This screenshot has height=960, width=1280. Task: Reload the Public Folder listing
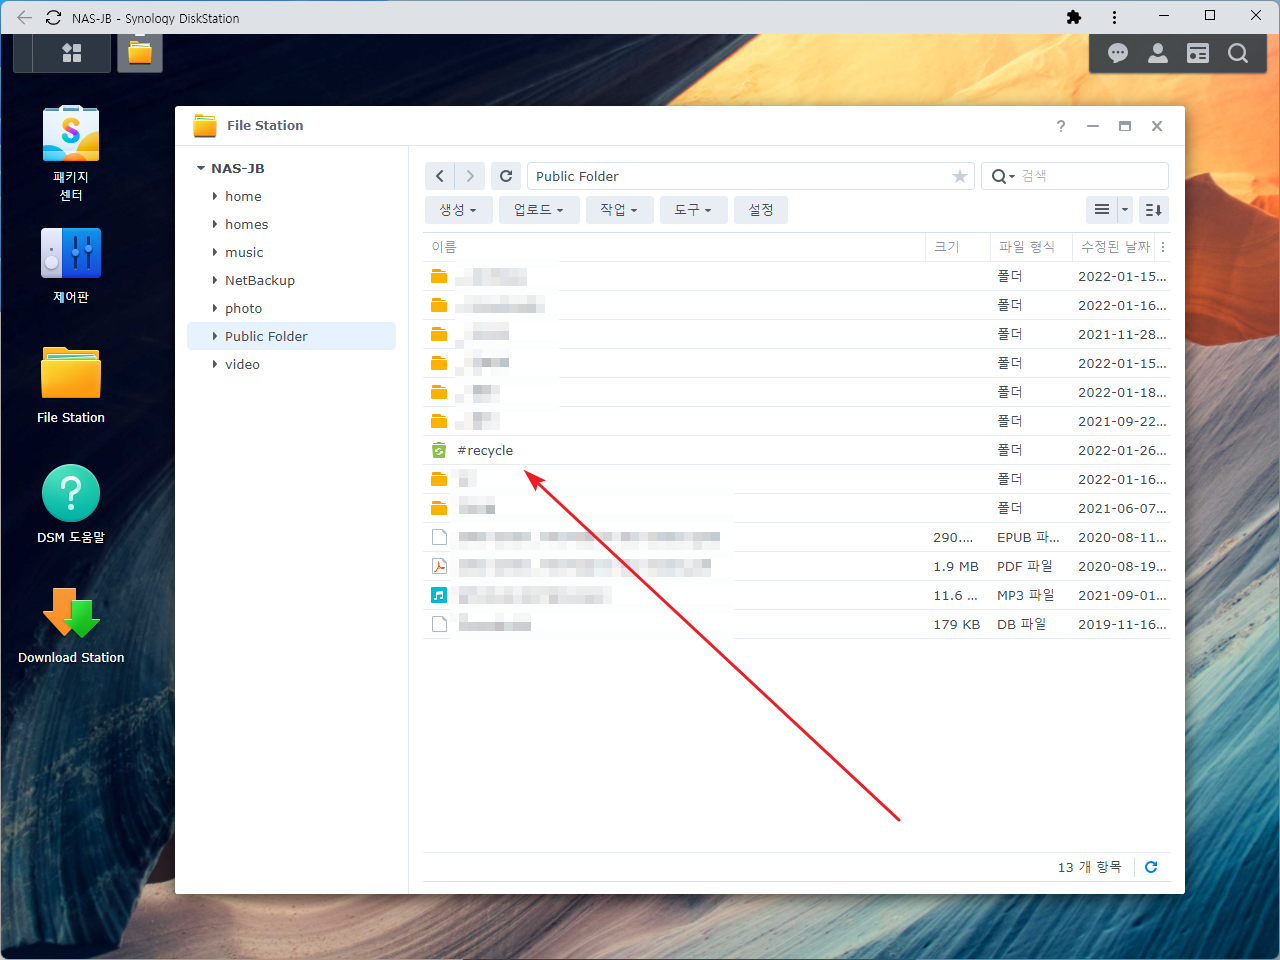coord(506,176)
